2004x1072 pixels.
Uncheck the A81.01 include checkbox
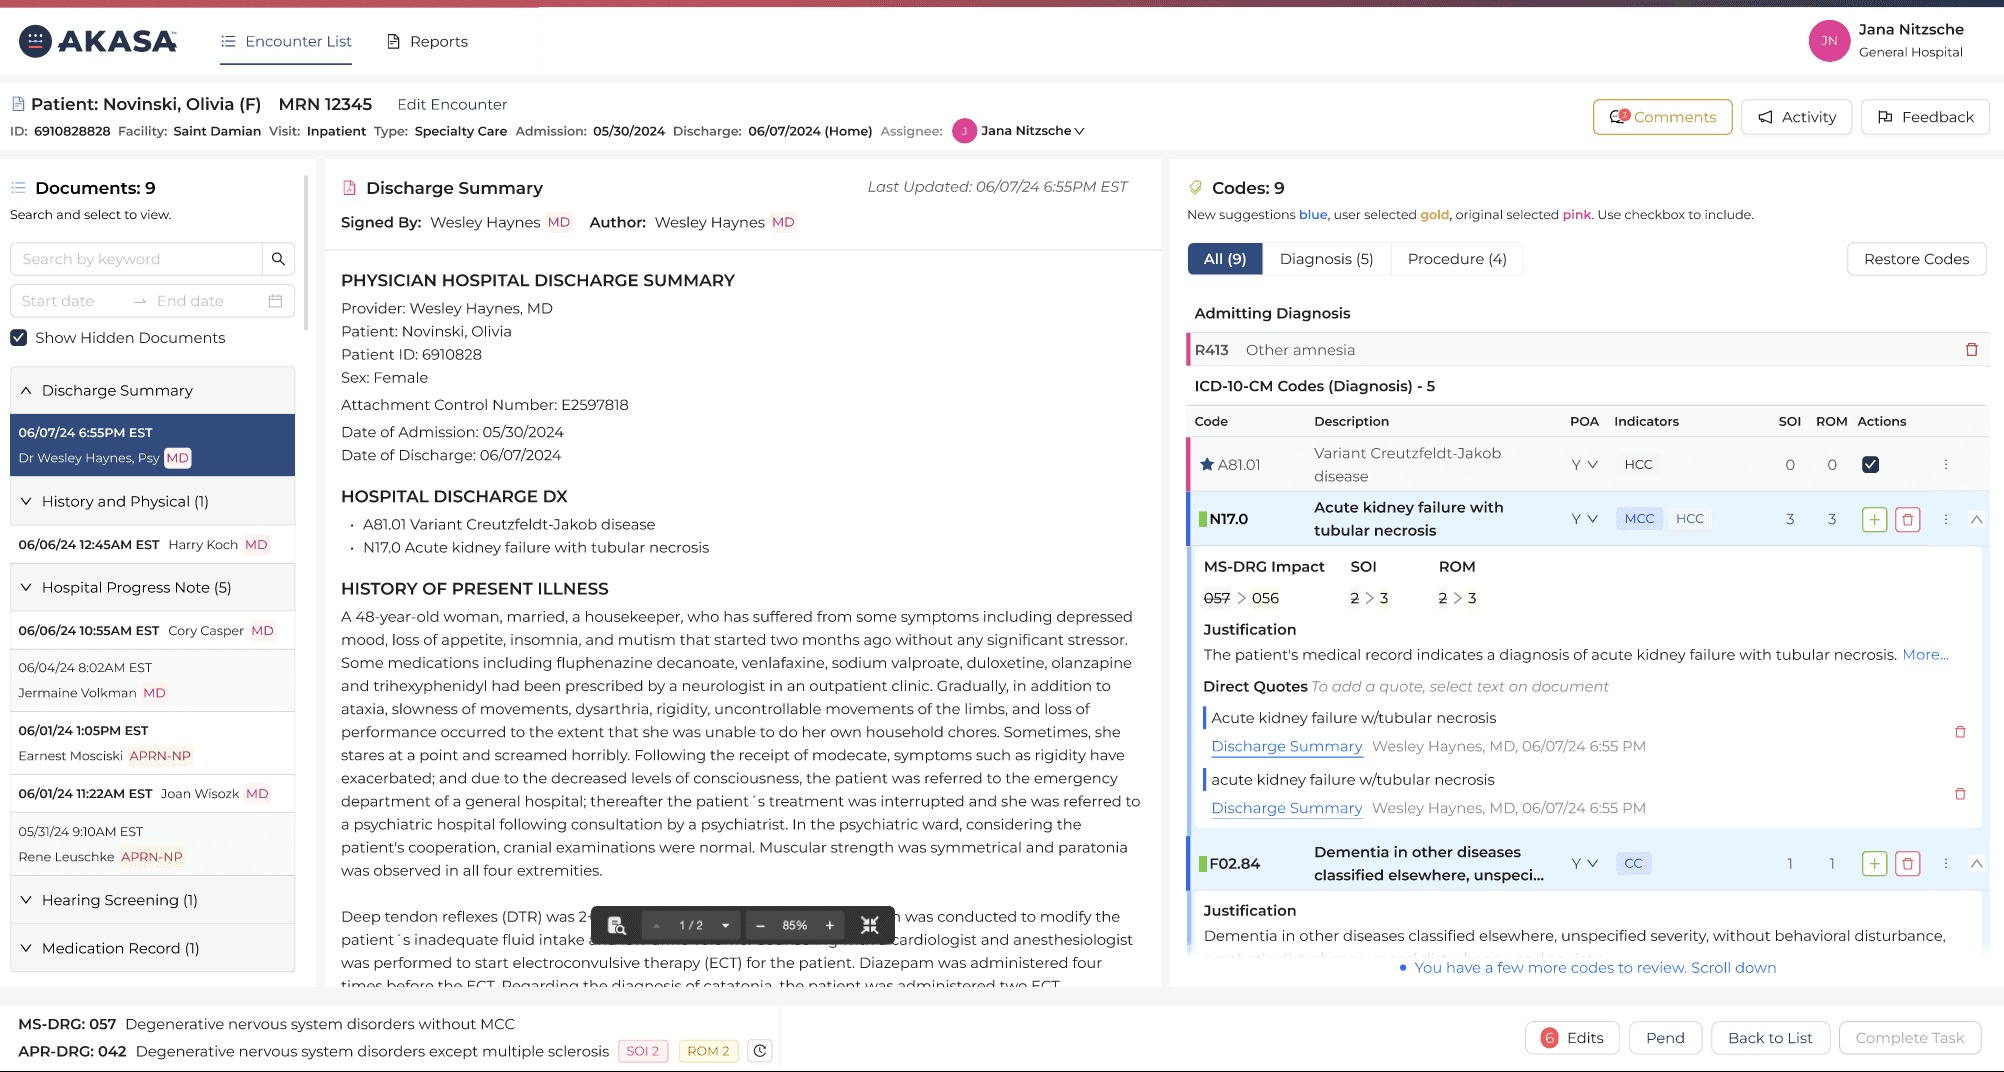(1871, 464)
